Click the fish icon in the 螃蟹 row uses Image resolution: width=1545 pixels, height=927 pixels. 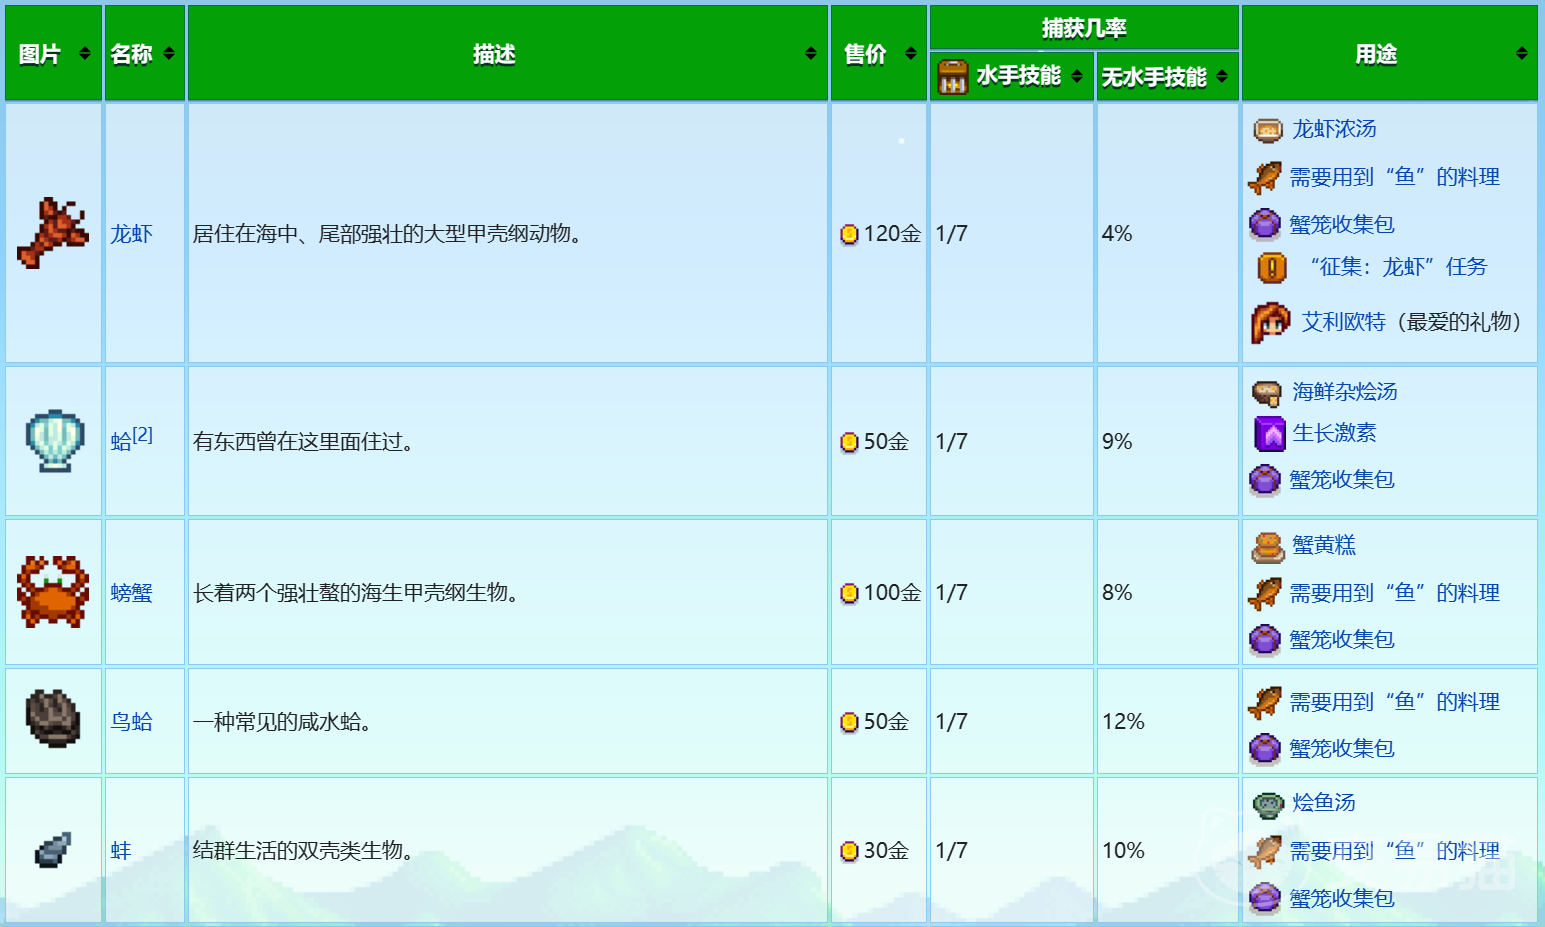1265,594
